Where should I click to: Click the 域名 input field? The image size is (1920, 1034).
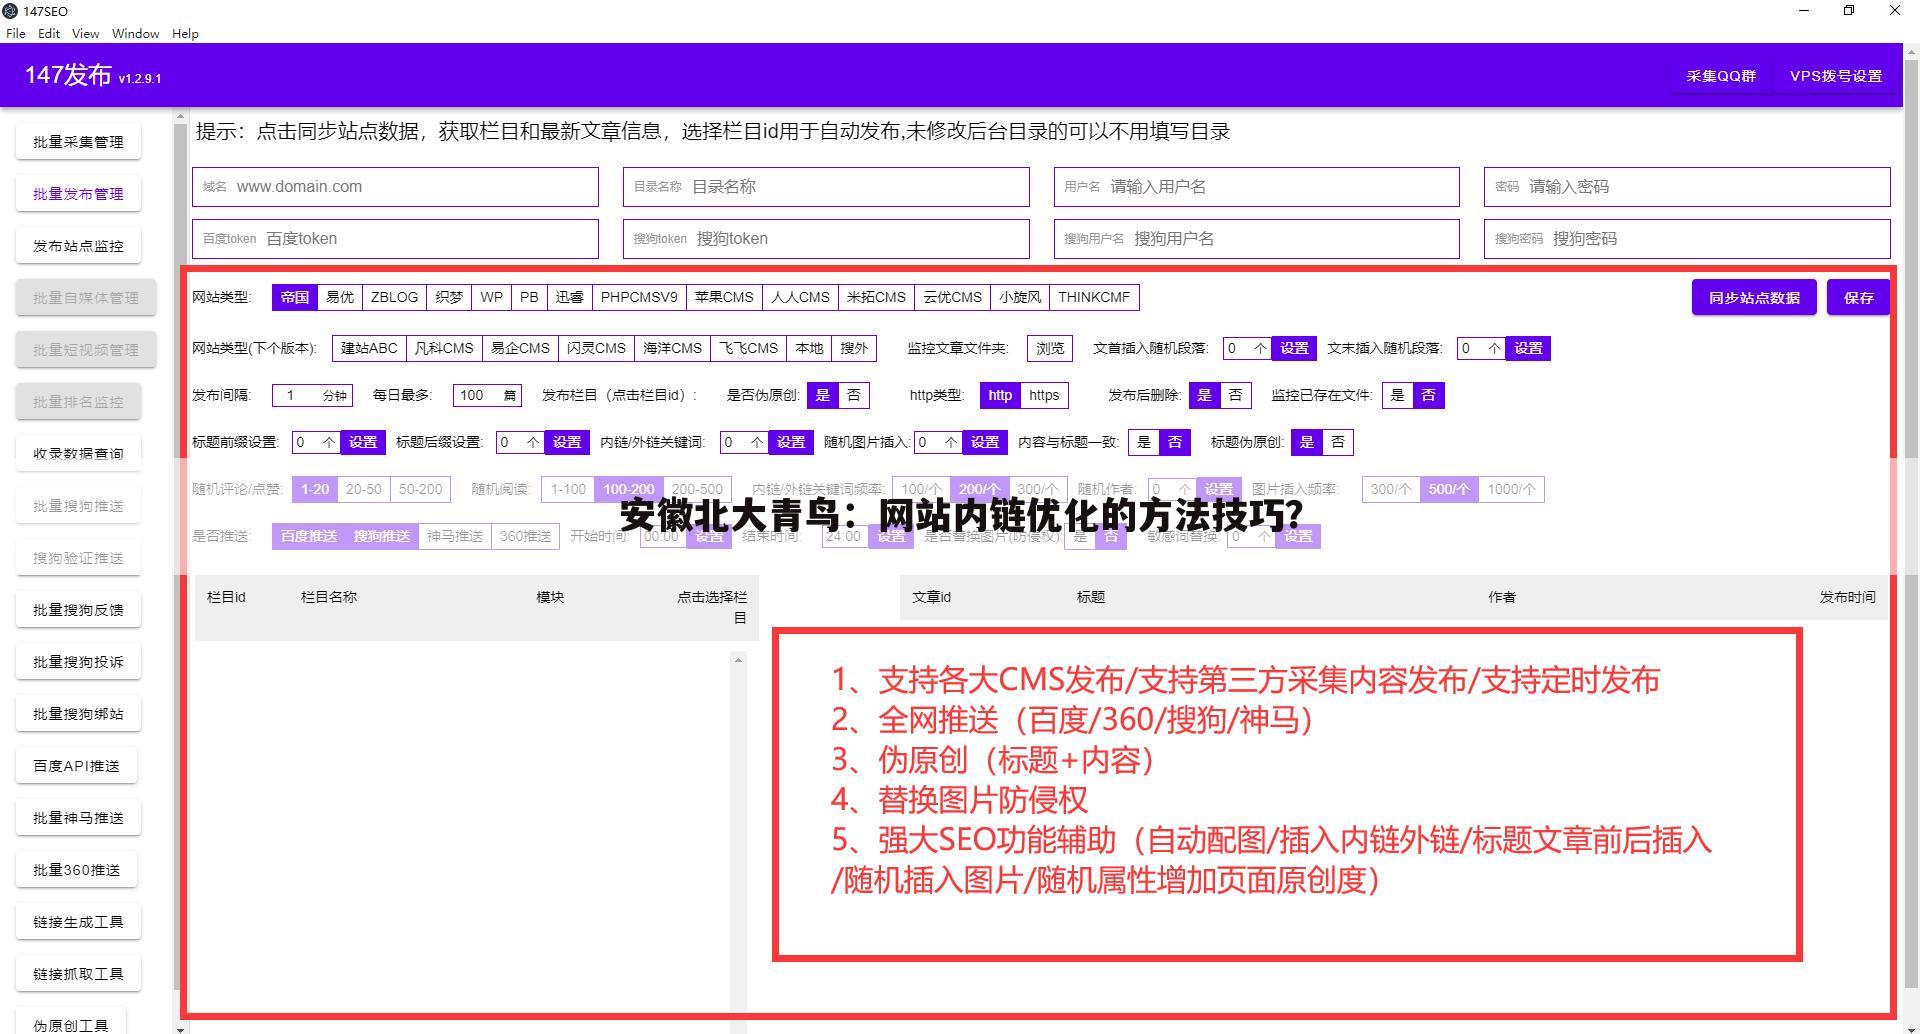click(395, 186)
